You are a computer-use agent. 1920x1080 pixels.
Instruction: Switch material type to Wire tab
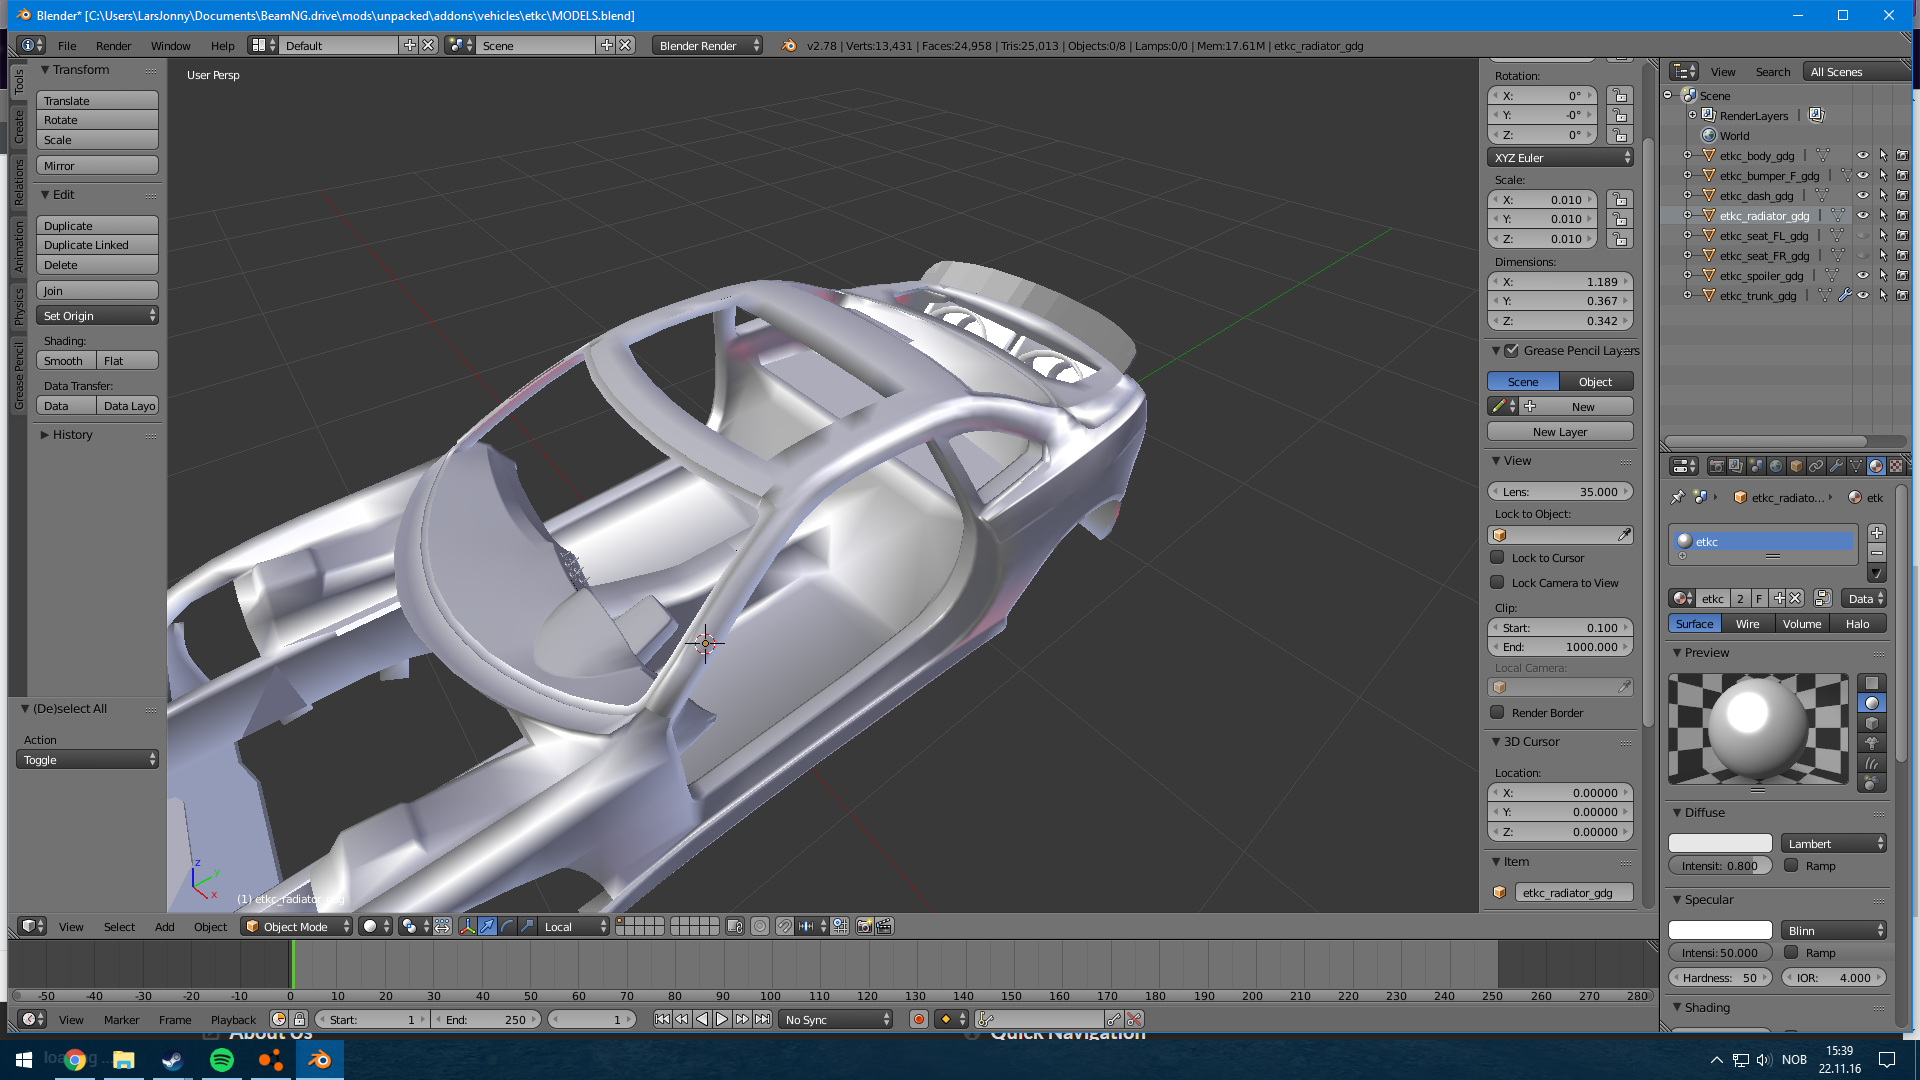[x=1747, y=624]
